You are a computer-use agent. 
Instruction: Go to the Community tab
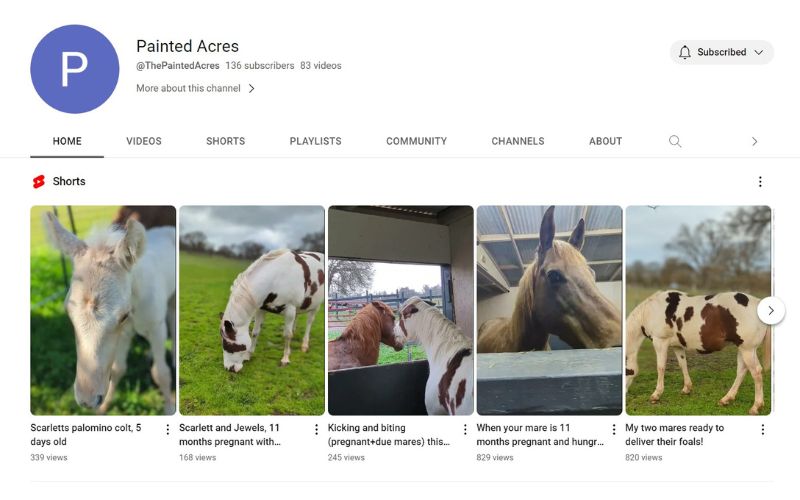416,141
